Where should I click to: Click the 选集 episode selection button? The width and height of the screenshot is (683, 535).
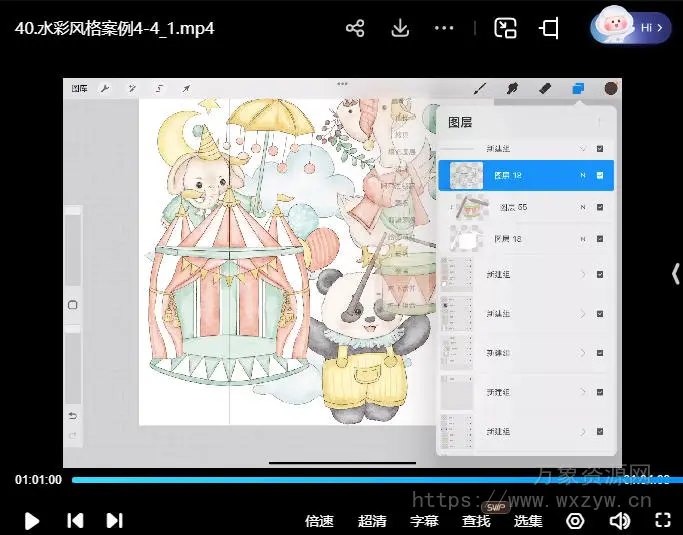click(x=528, y=521)
